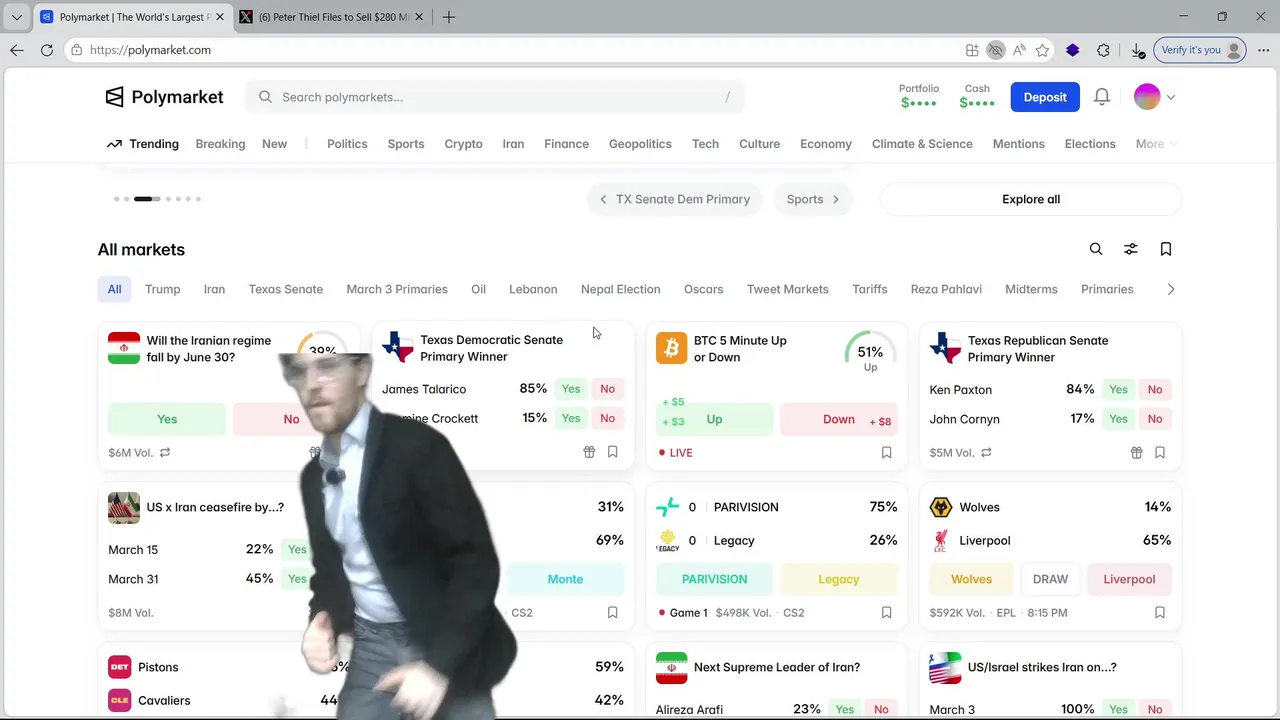Open saved markets bookmark icon beside filters
Image resolution: width=1280 pixels, height=720 pixels.
[1166, 249]
